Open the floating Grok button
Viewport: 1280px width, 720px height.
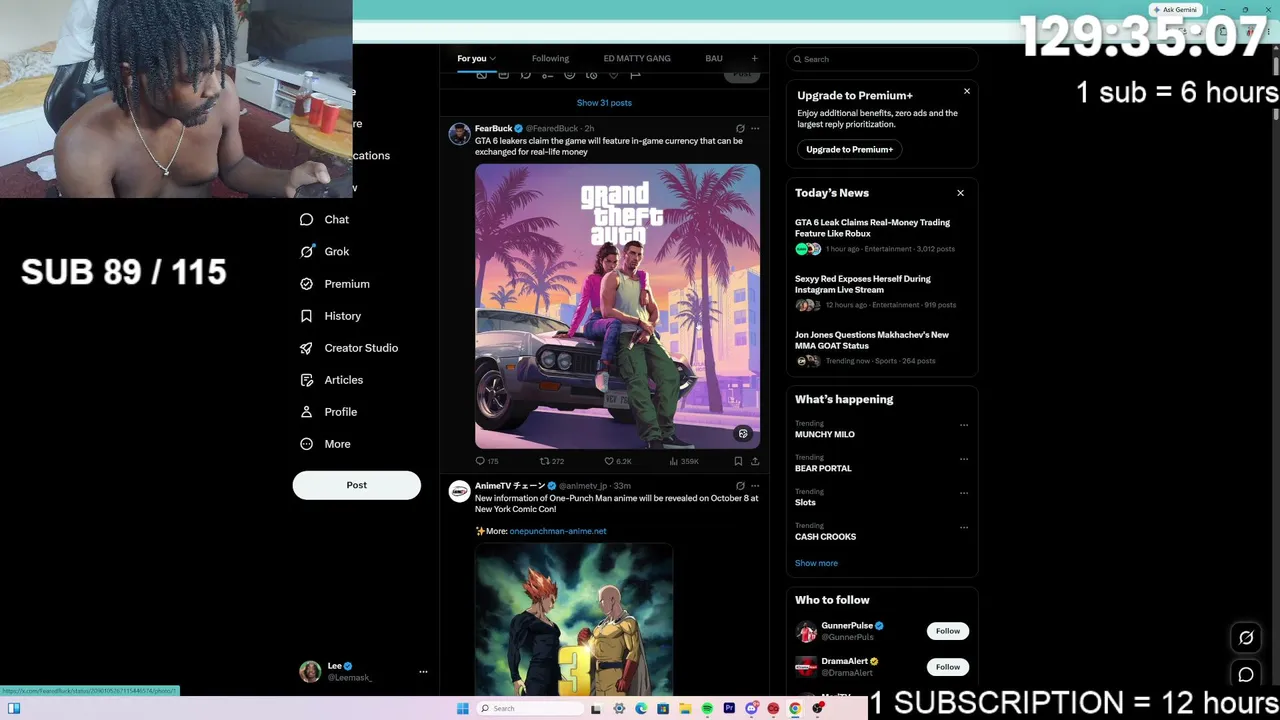1246,638
